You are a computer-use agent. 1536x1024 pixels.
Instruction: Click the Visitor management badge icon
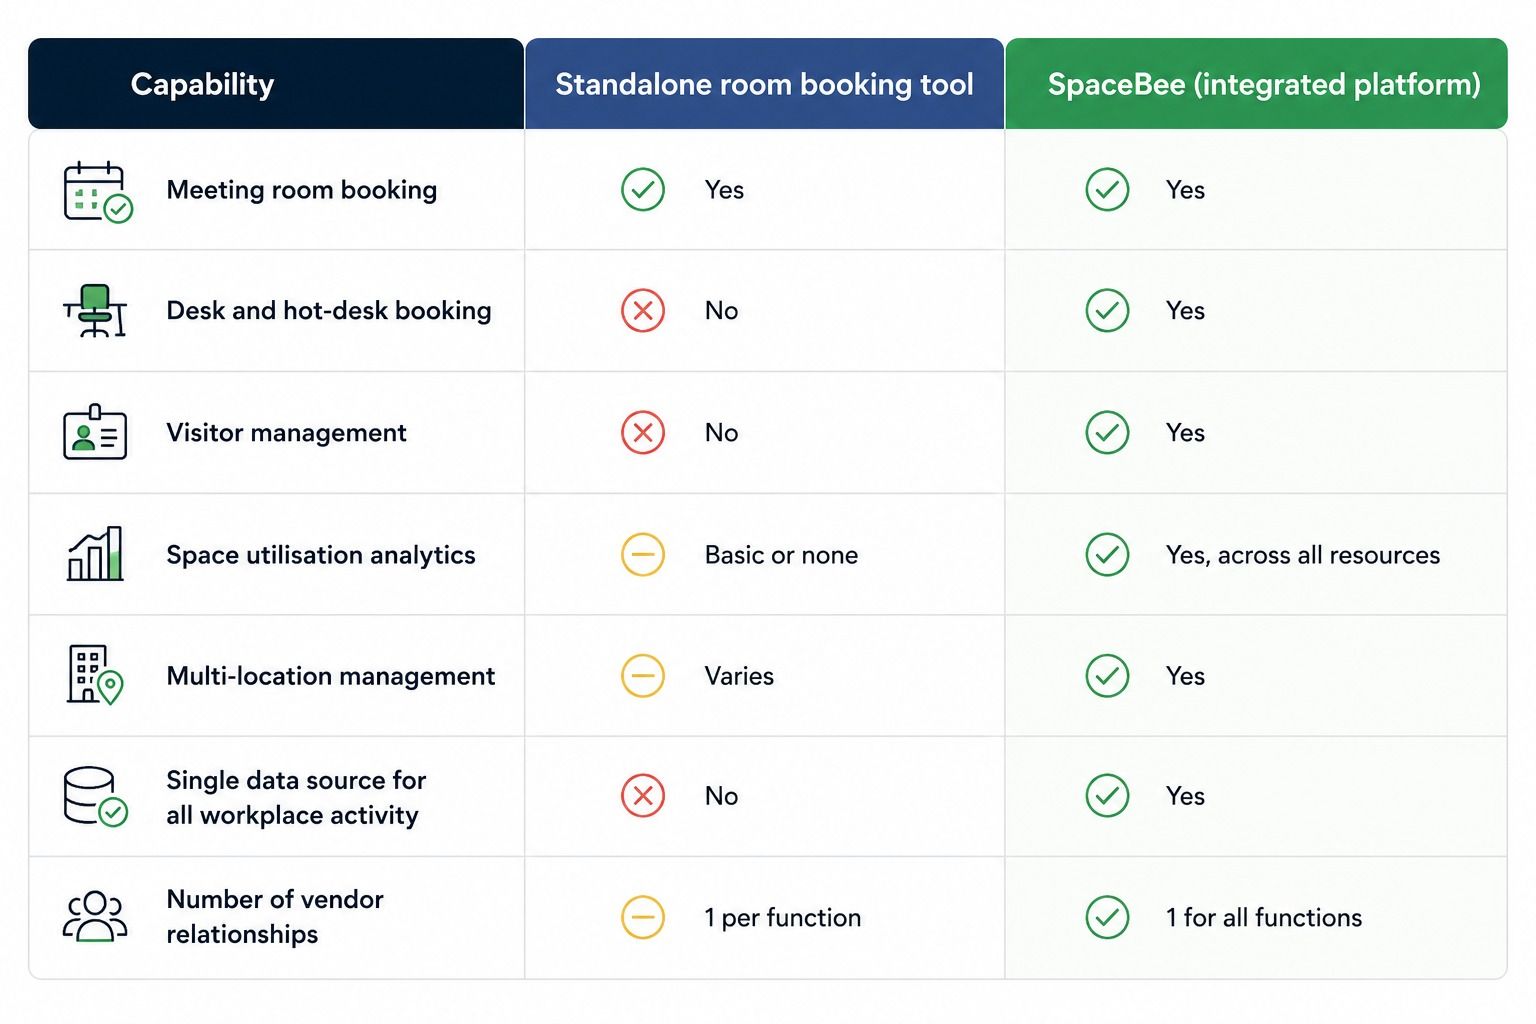95,432
